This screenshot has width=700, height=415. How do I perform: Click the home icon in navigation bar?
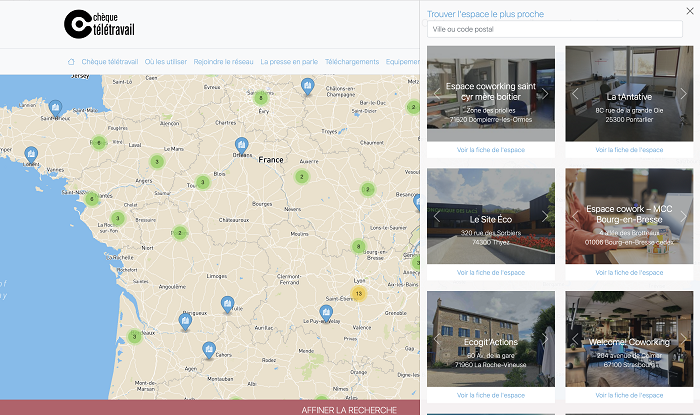(x=71, y=62)
